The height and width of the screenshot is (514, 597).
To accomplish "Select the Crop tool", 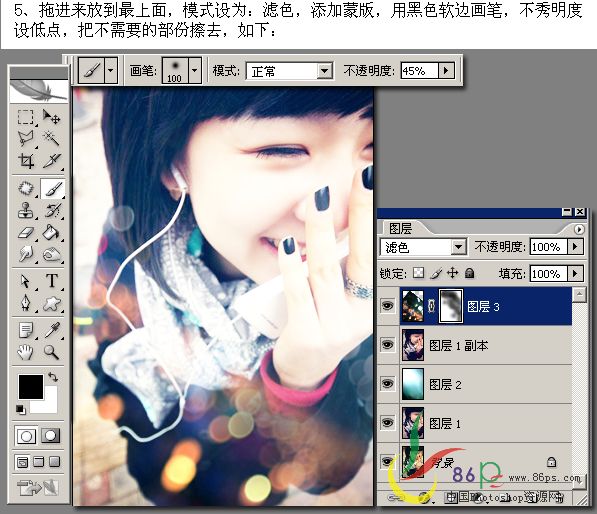I will pyautogui.click(x=26, y=161).
